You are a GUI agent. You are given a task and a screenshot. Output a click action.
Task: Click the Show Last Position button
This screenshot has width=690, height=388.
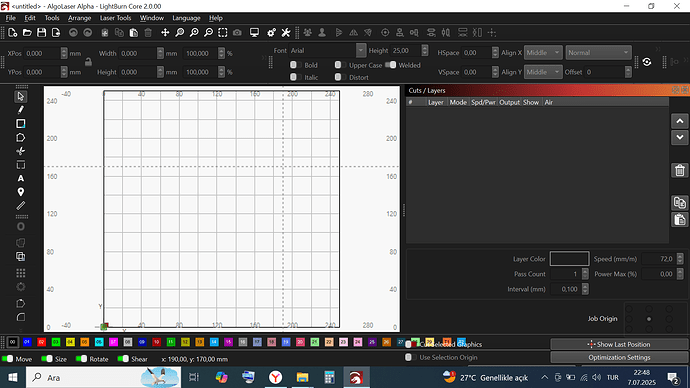(x=619, y=344)
